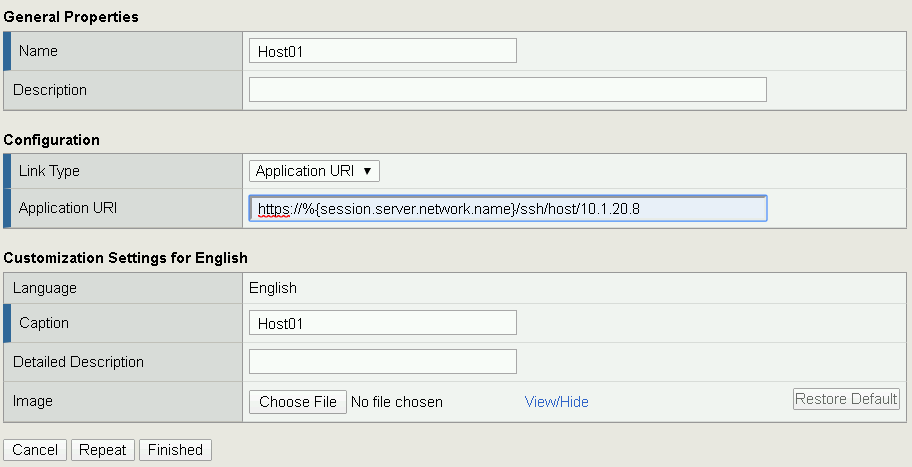Viewport: 912px width, 467px height.
Task: Click Finished to save the link
Action: click(x=175, y=450)
